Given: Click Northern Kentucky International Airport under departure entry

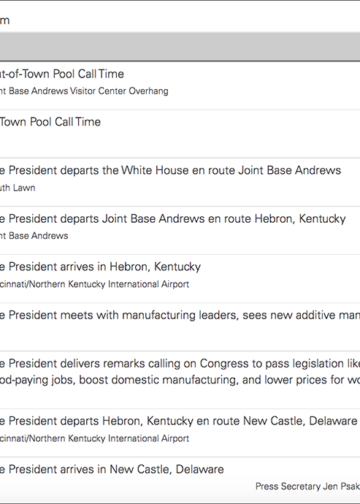Looking at the screenshot, I should tap(94, 438).
